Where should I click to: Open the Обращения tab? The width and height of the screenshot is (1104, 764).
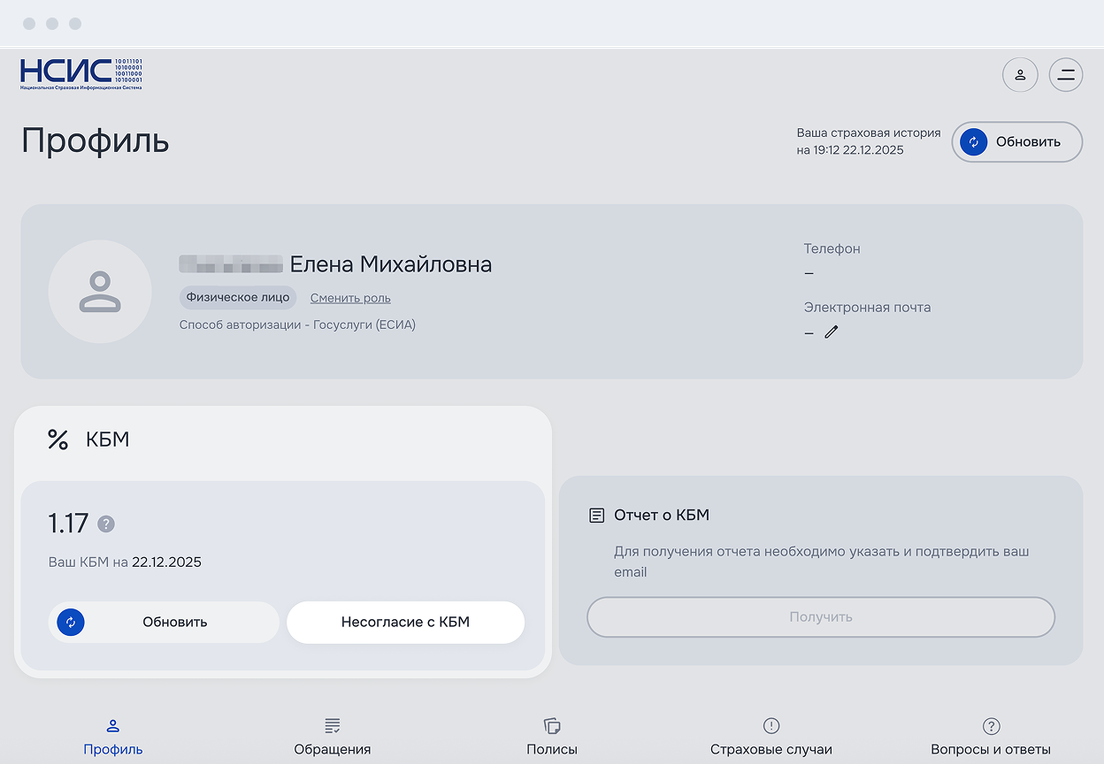[332, 737]
